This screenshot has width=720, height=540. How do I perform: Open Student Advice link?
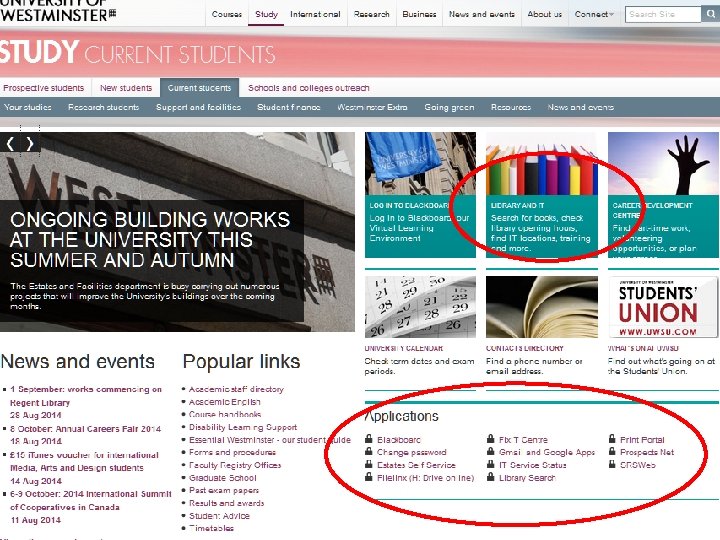point(219,516)
